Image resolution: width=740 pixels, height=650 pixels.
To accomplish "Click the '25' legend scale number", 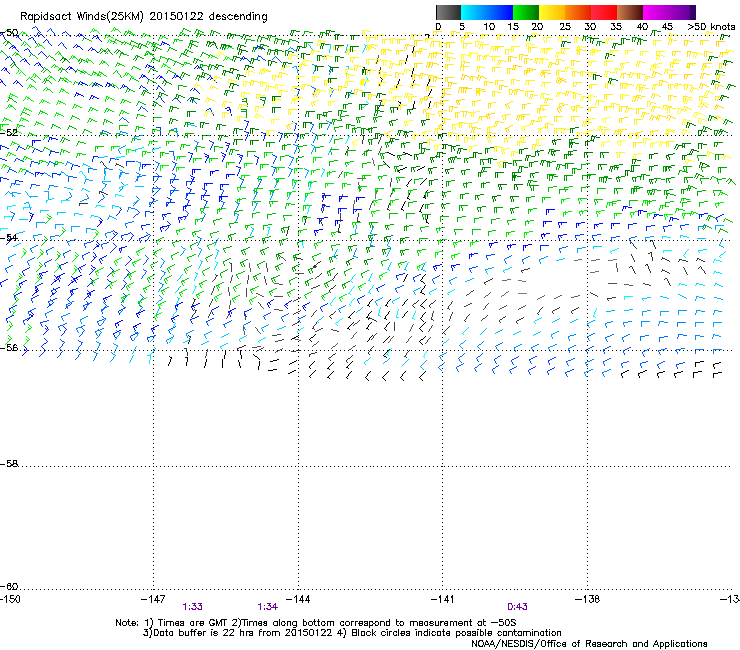I will [x=565, y=27].
